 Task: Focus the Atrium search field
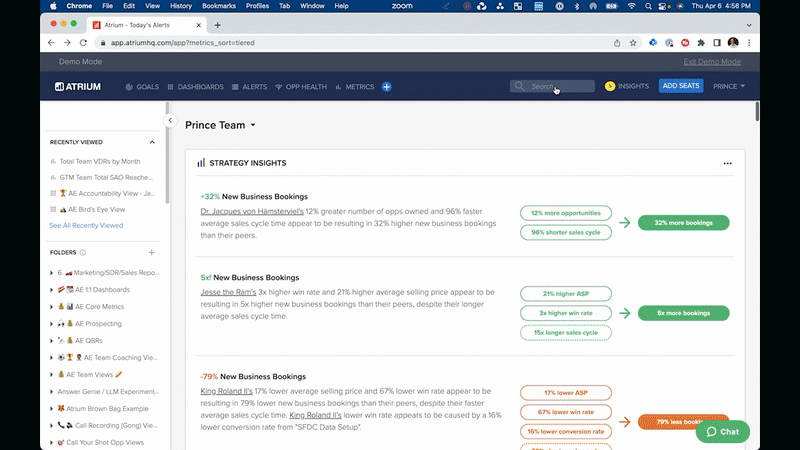point(552,86)
